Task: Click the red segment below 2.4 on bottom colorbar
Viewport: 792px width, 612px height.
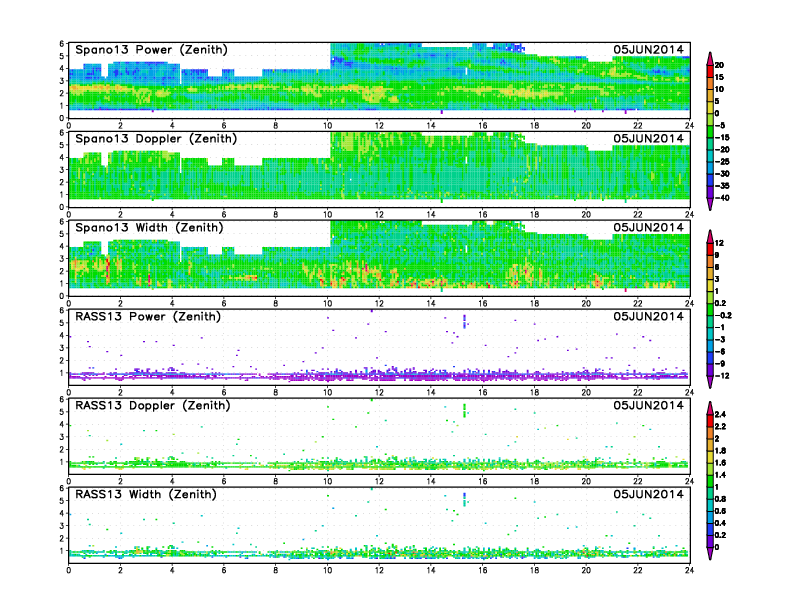Action: point(710,421)
